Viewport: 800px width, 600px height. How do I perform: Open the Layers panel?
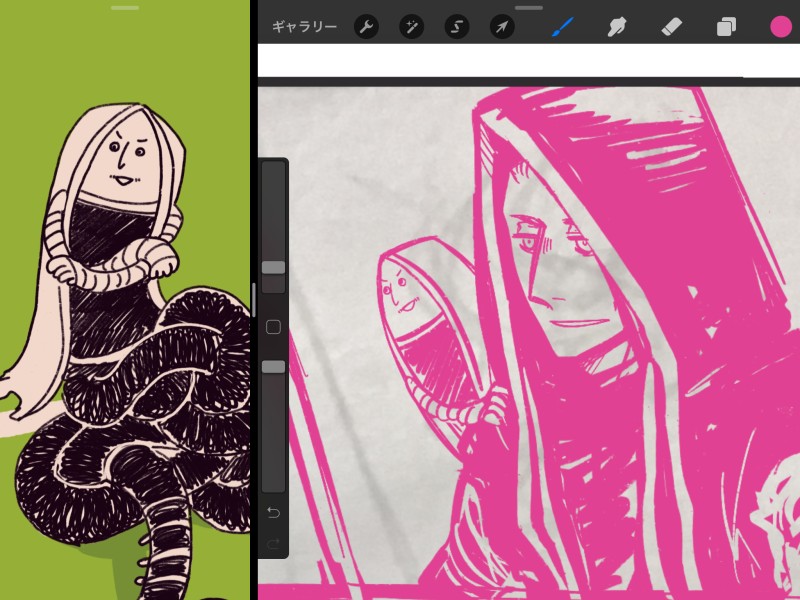pos(726,27)
